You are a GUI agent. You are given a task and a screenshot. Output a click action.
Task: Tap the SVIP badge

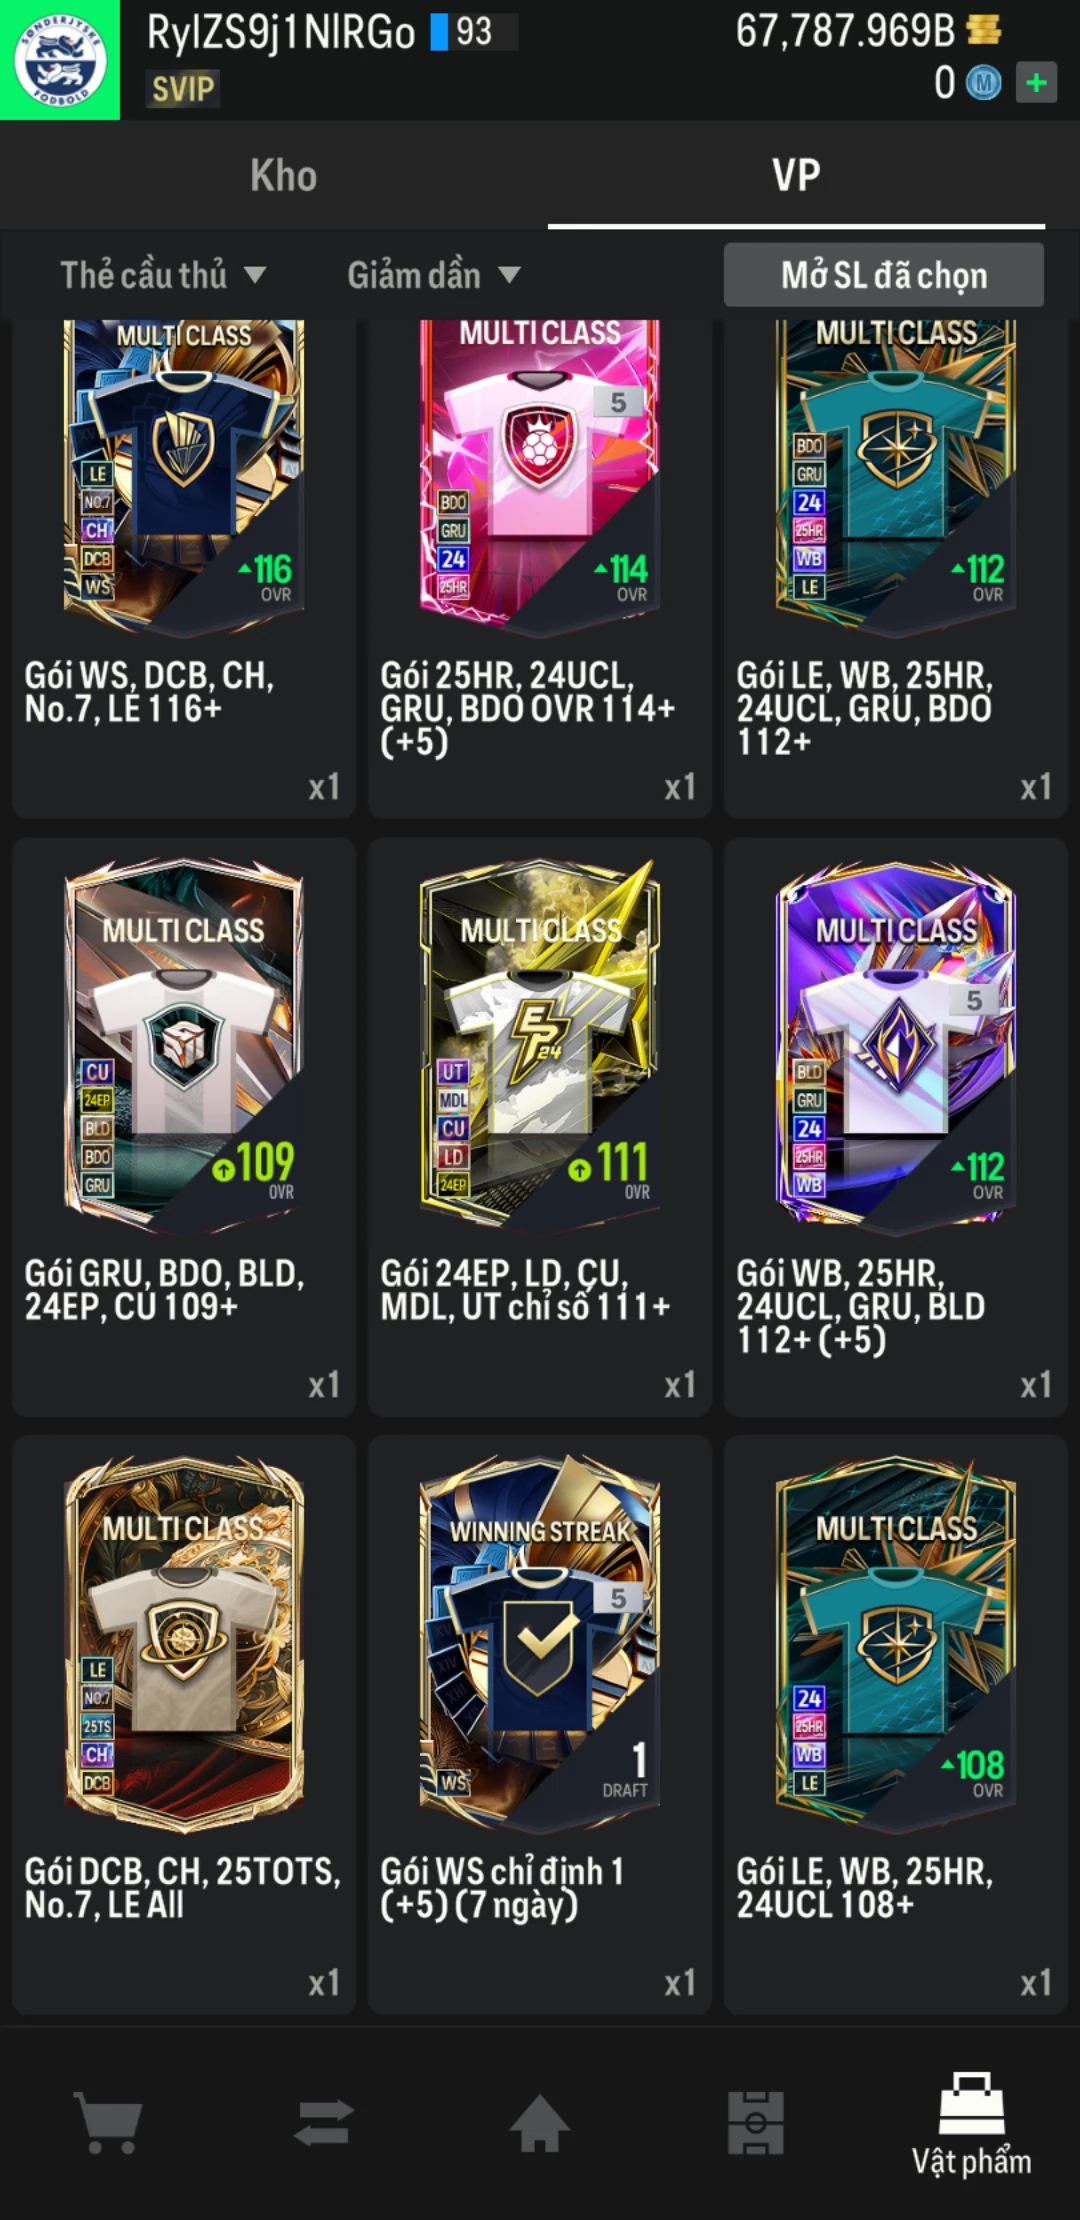point(183,89)
